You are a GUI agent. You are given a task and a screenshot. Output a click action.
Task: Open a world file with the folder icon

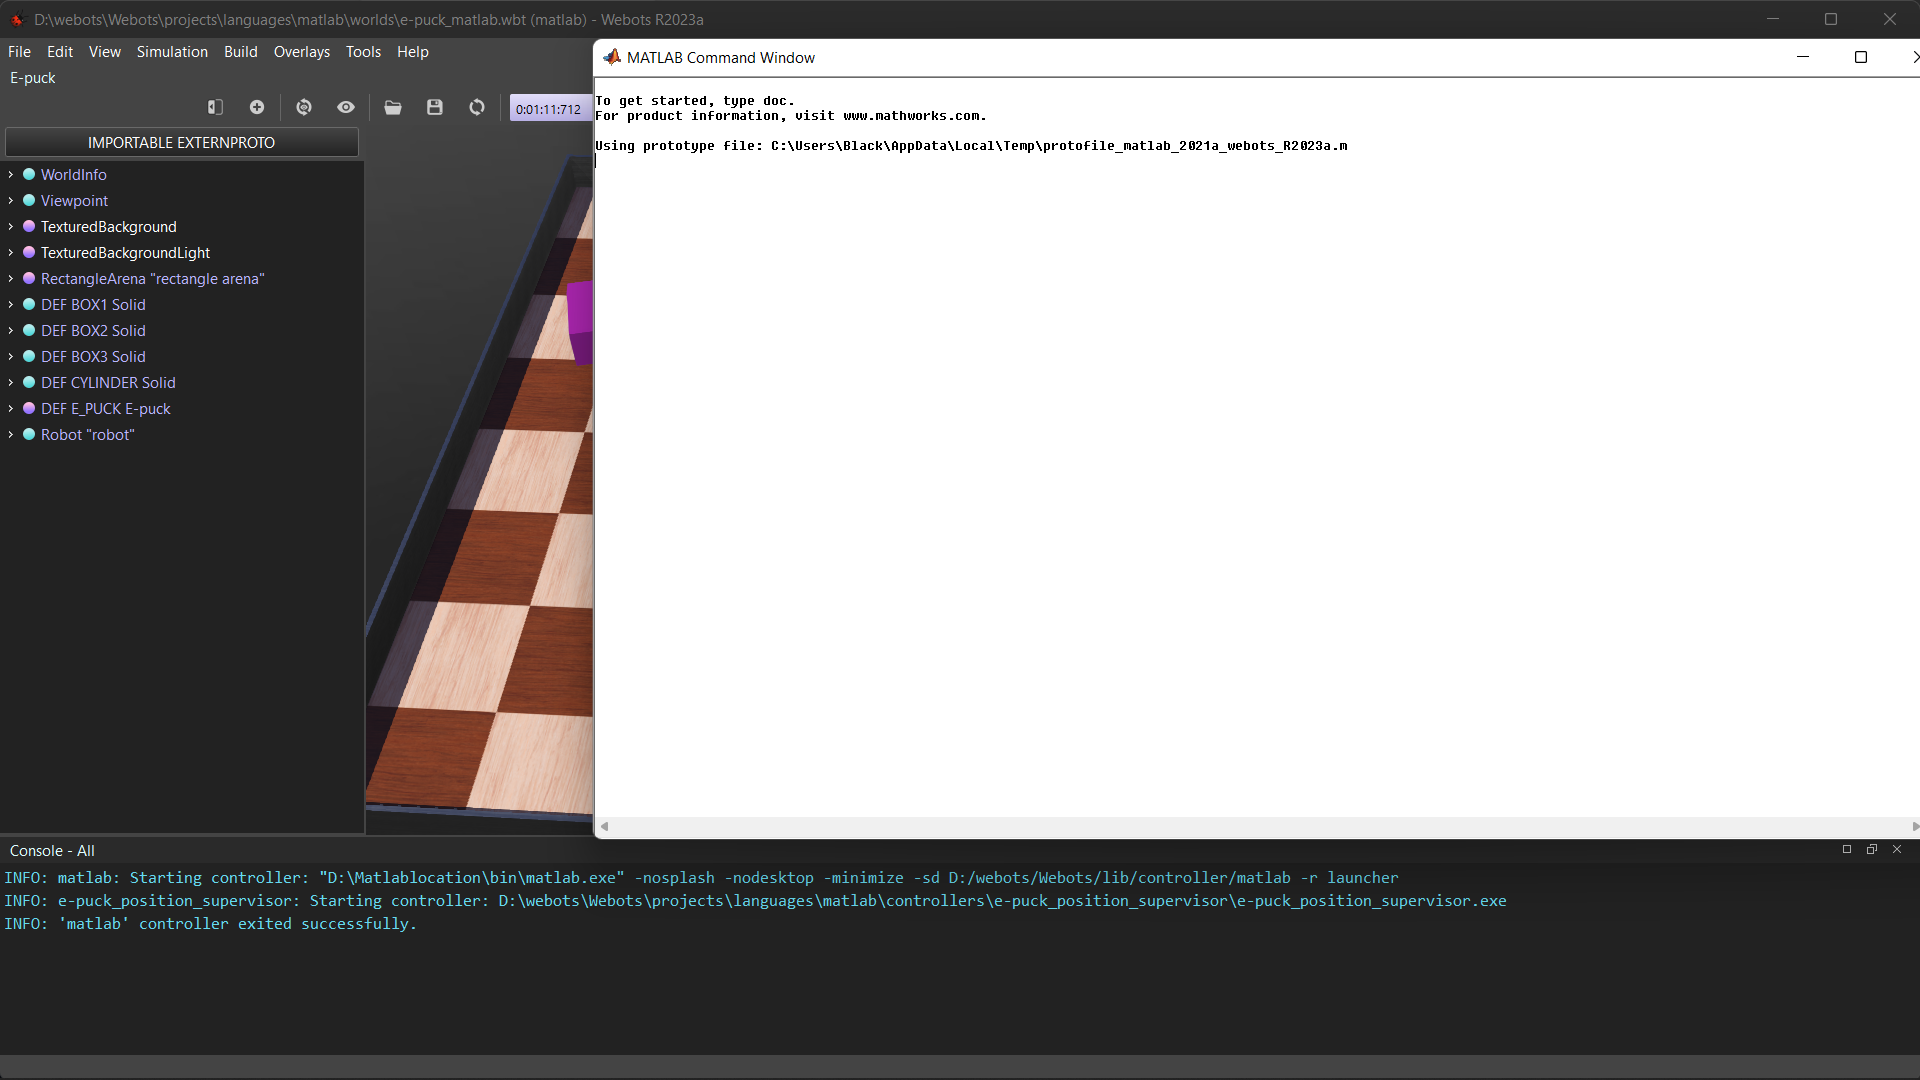click(x=393, y=107)
